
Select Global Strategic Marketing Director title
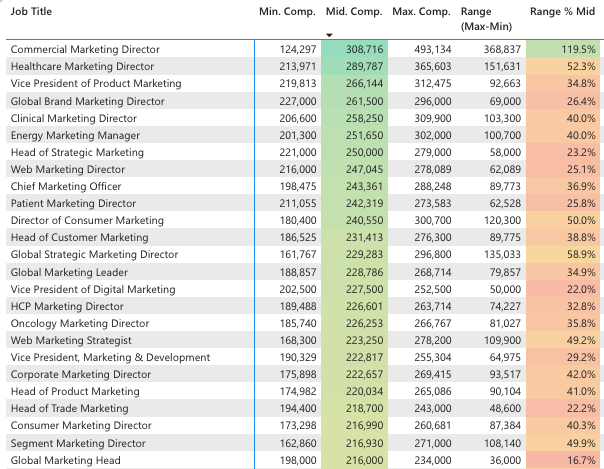pyautogui.click(x=94, y=254)
